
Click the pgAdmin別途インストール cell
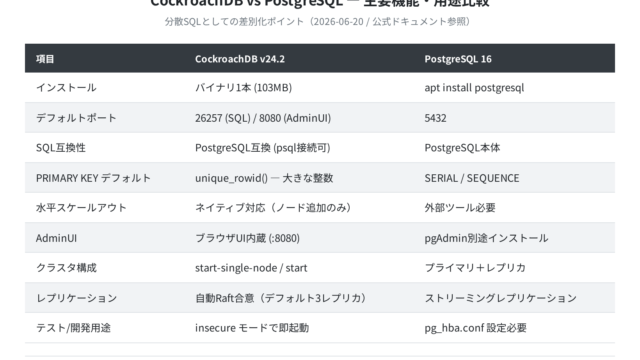[486, 238]
